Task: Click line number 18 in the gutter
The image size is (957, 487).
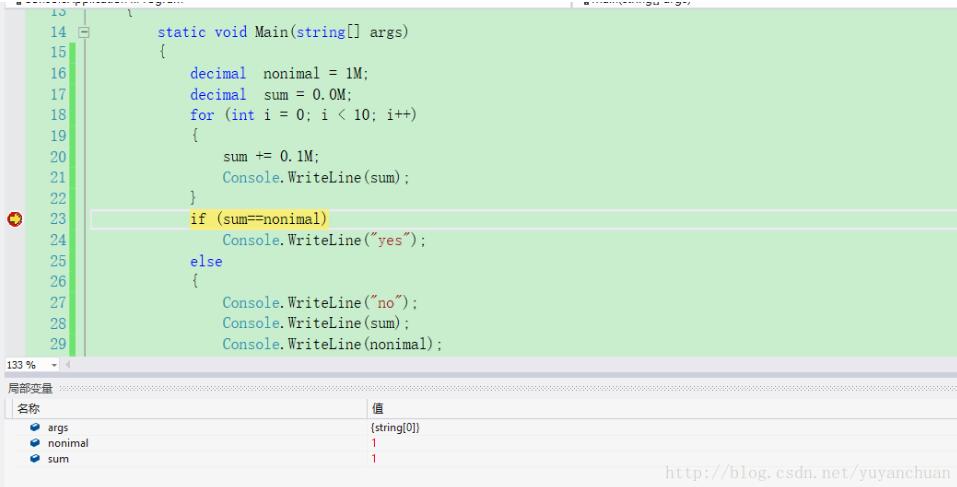Action: 58,115
